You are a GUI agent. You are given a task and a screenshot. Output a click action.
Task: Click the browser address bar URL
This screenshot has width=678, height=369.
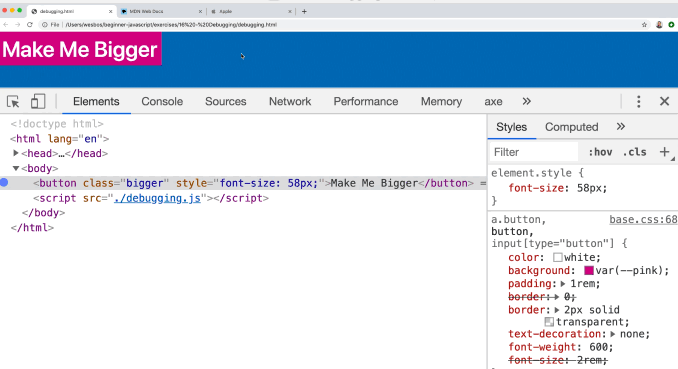[x=171, y=25]
